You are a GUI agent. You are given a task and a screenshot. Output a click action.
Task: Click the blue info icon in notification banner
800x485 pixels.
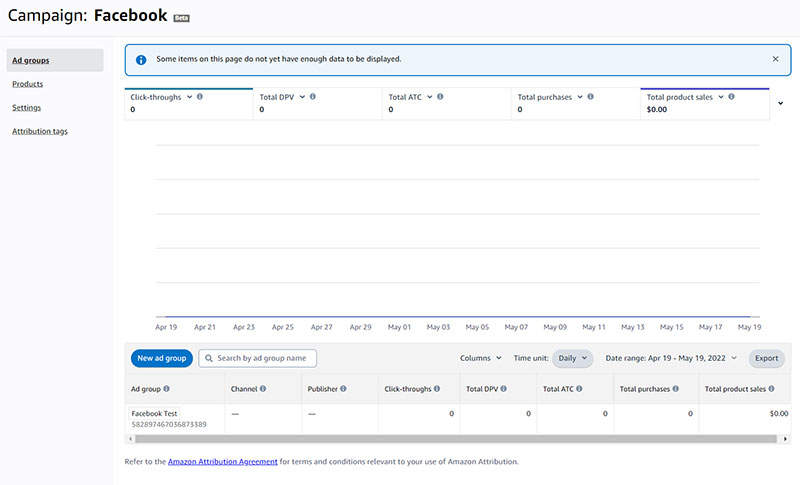(141, 59)
